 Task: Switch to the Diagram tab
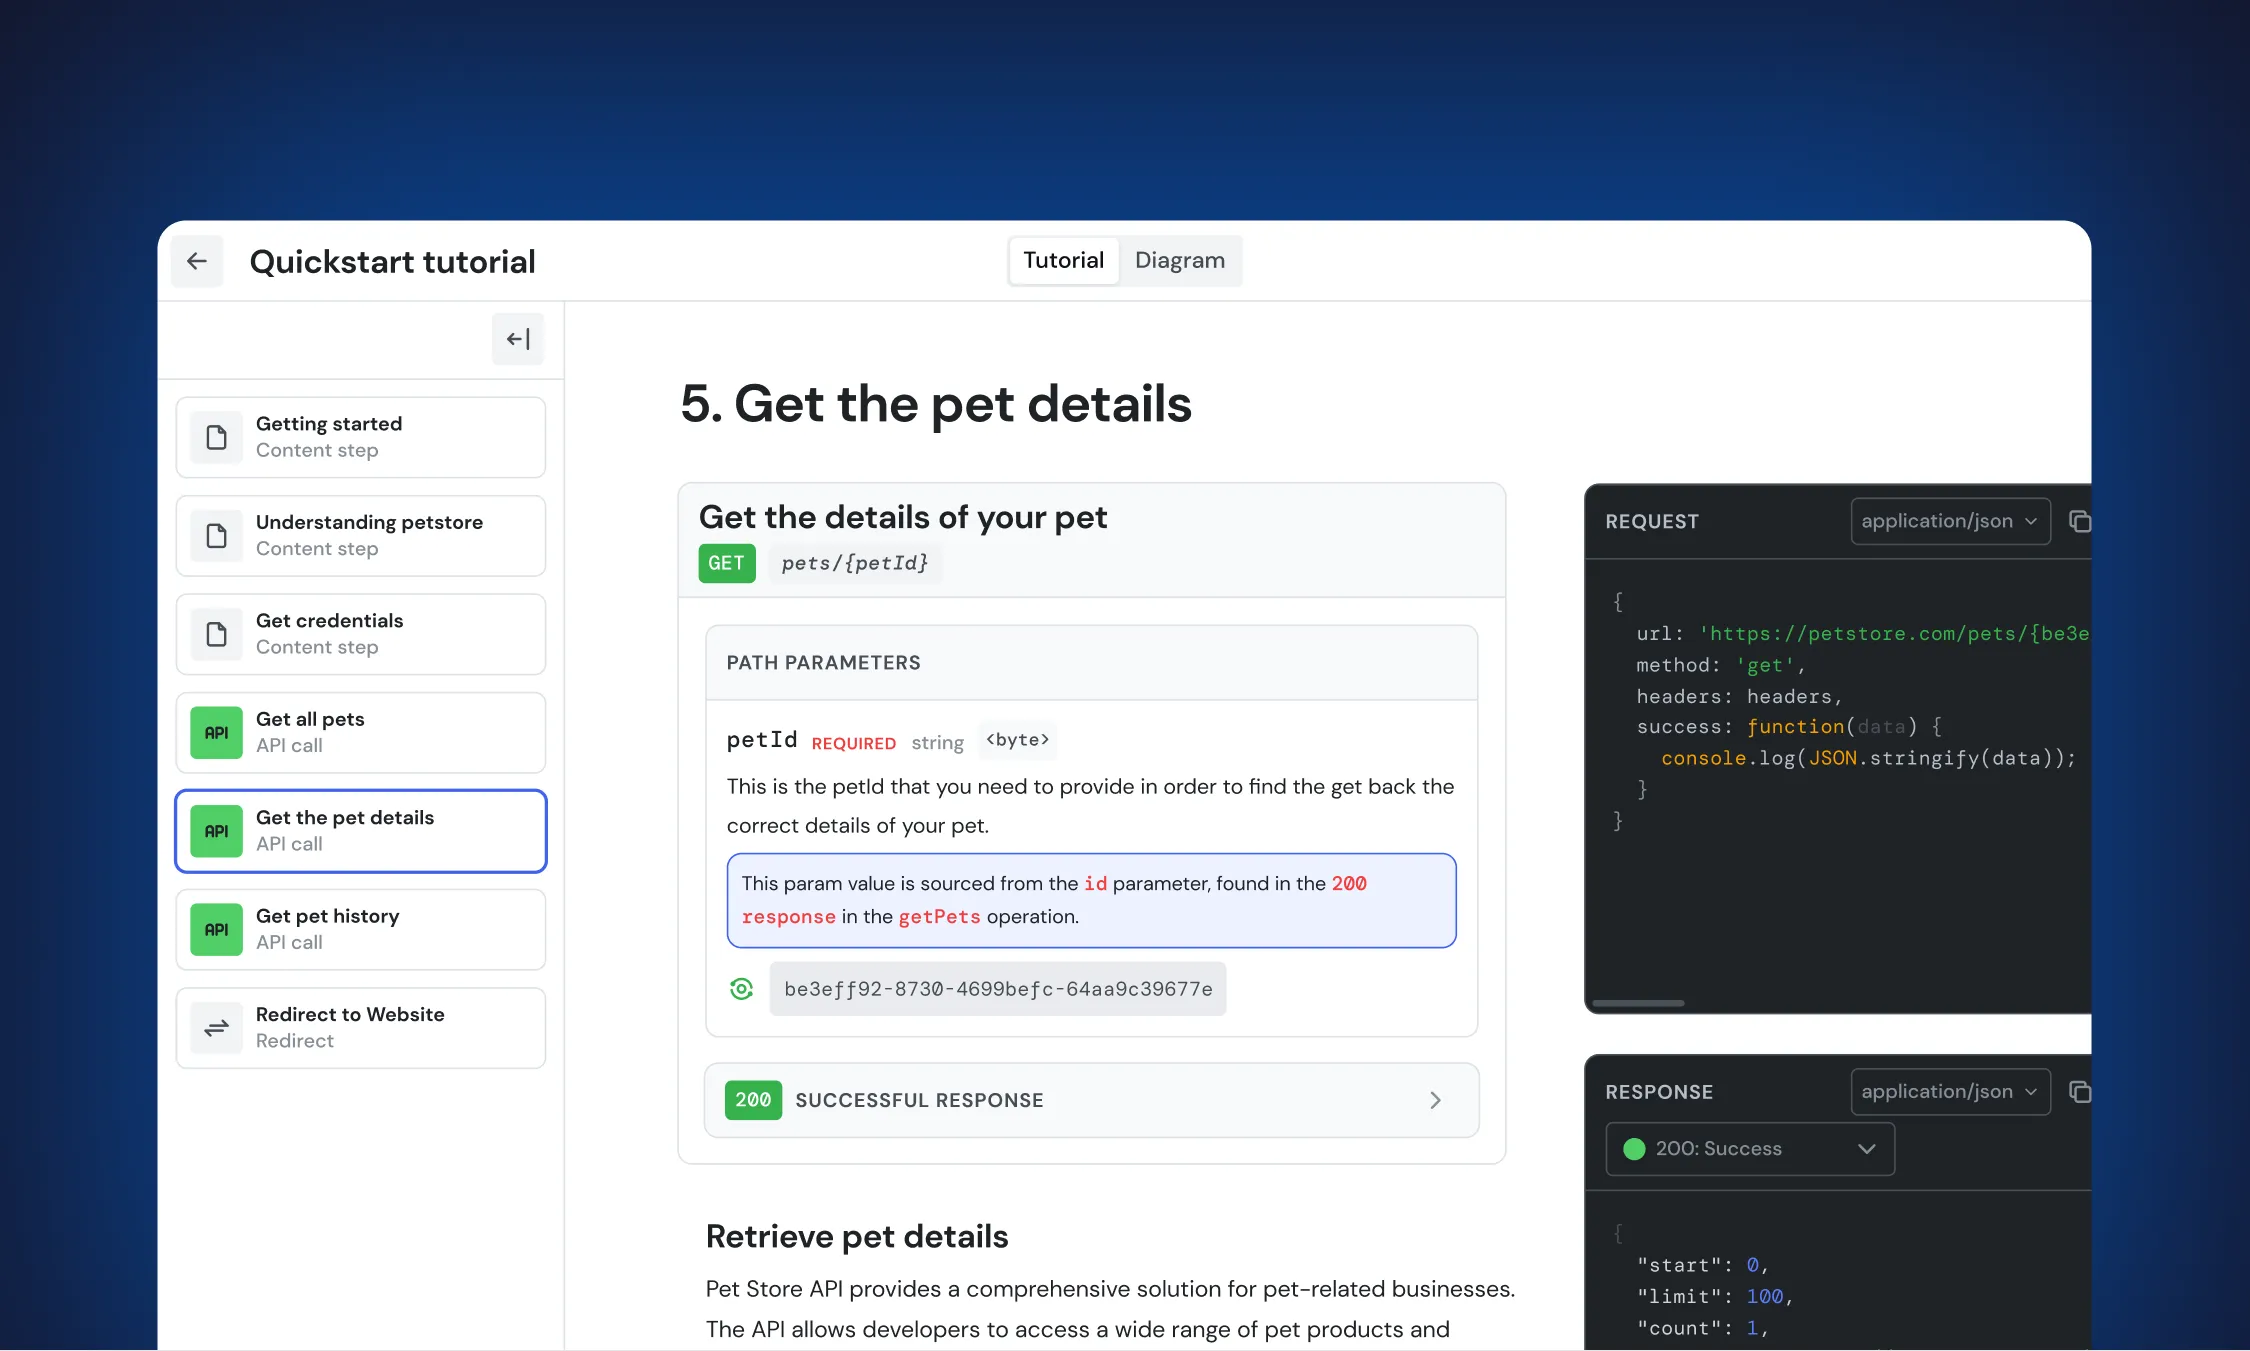point(1179,261)
